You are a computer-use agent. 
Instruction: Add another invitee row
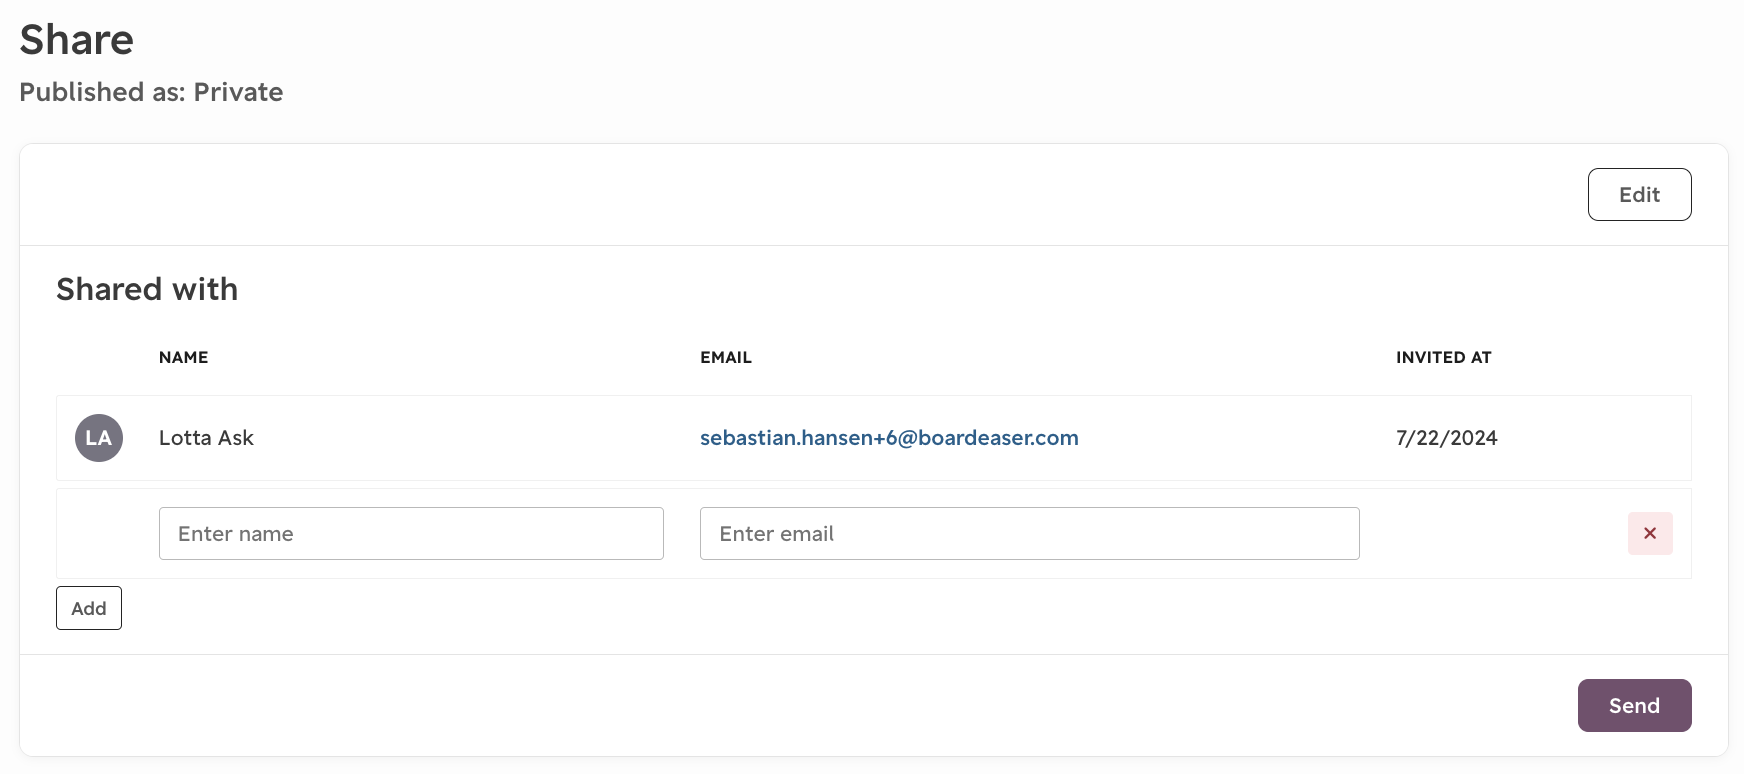point(89,608)
